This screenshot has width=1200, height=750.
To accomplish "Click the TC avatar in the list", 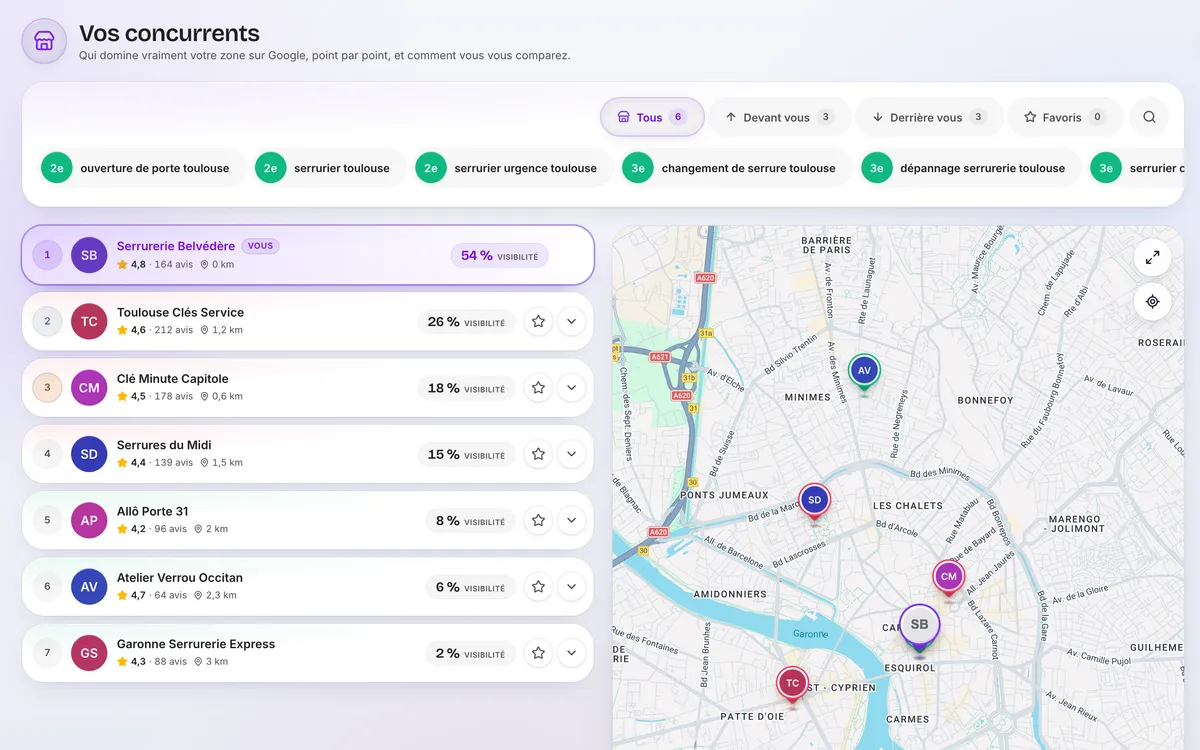I will click(89, 322).
